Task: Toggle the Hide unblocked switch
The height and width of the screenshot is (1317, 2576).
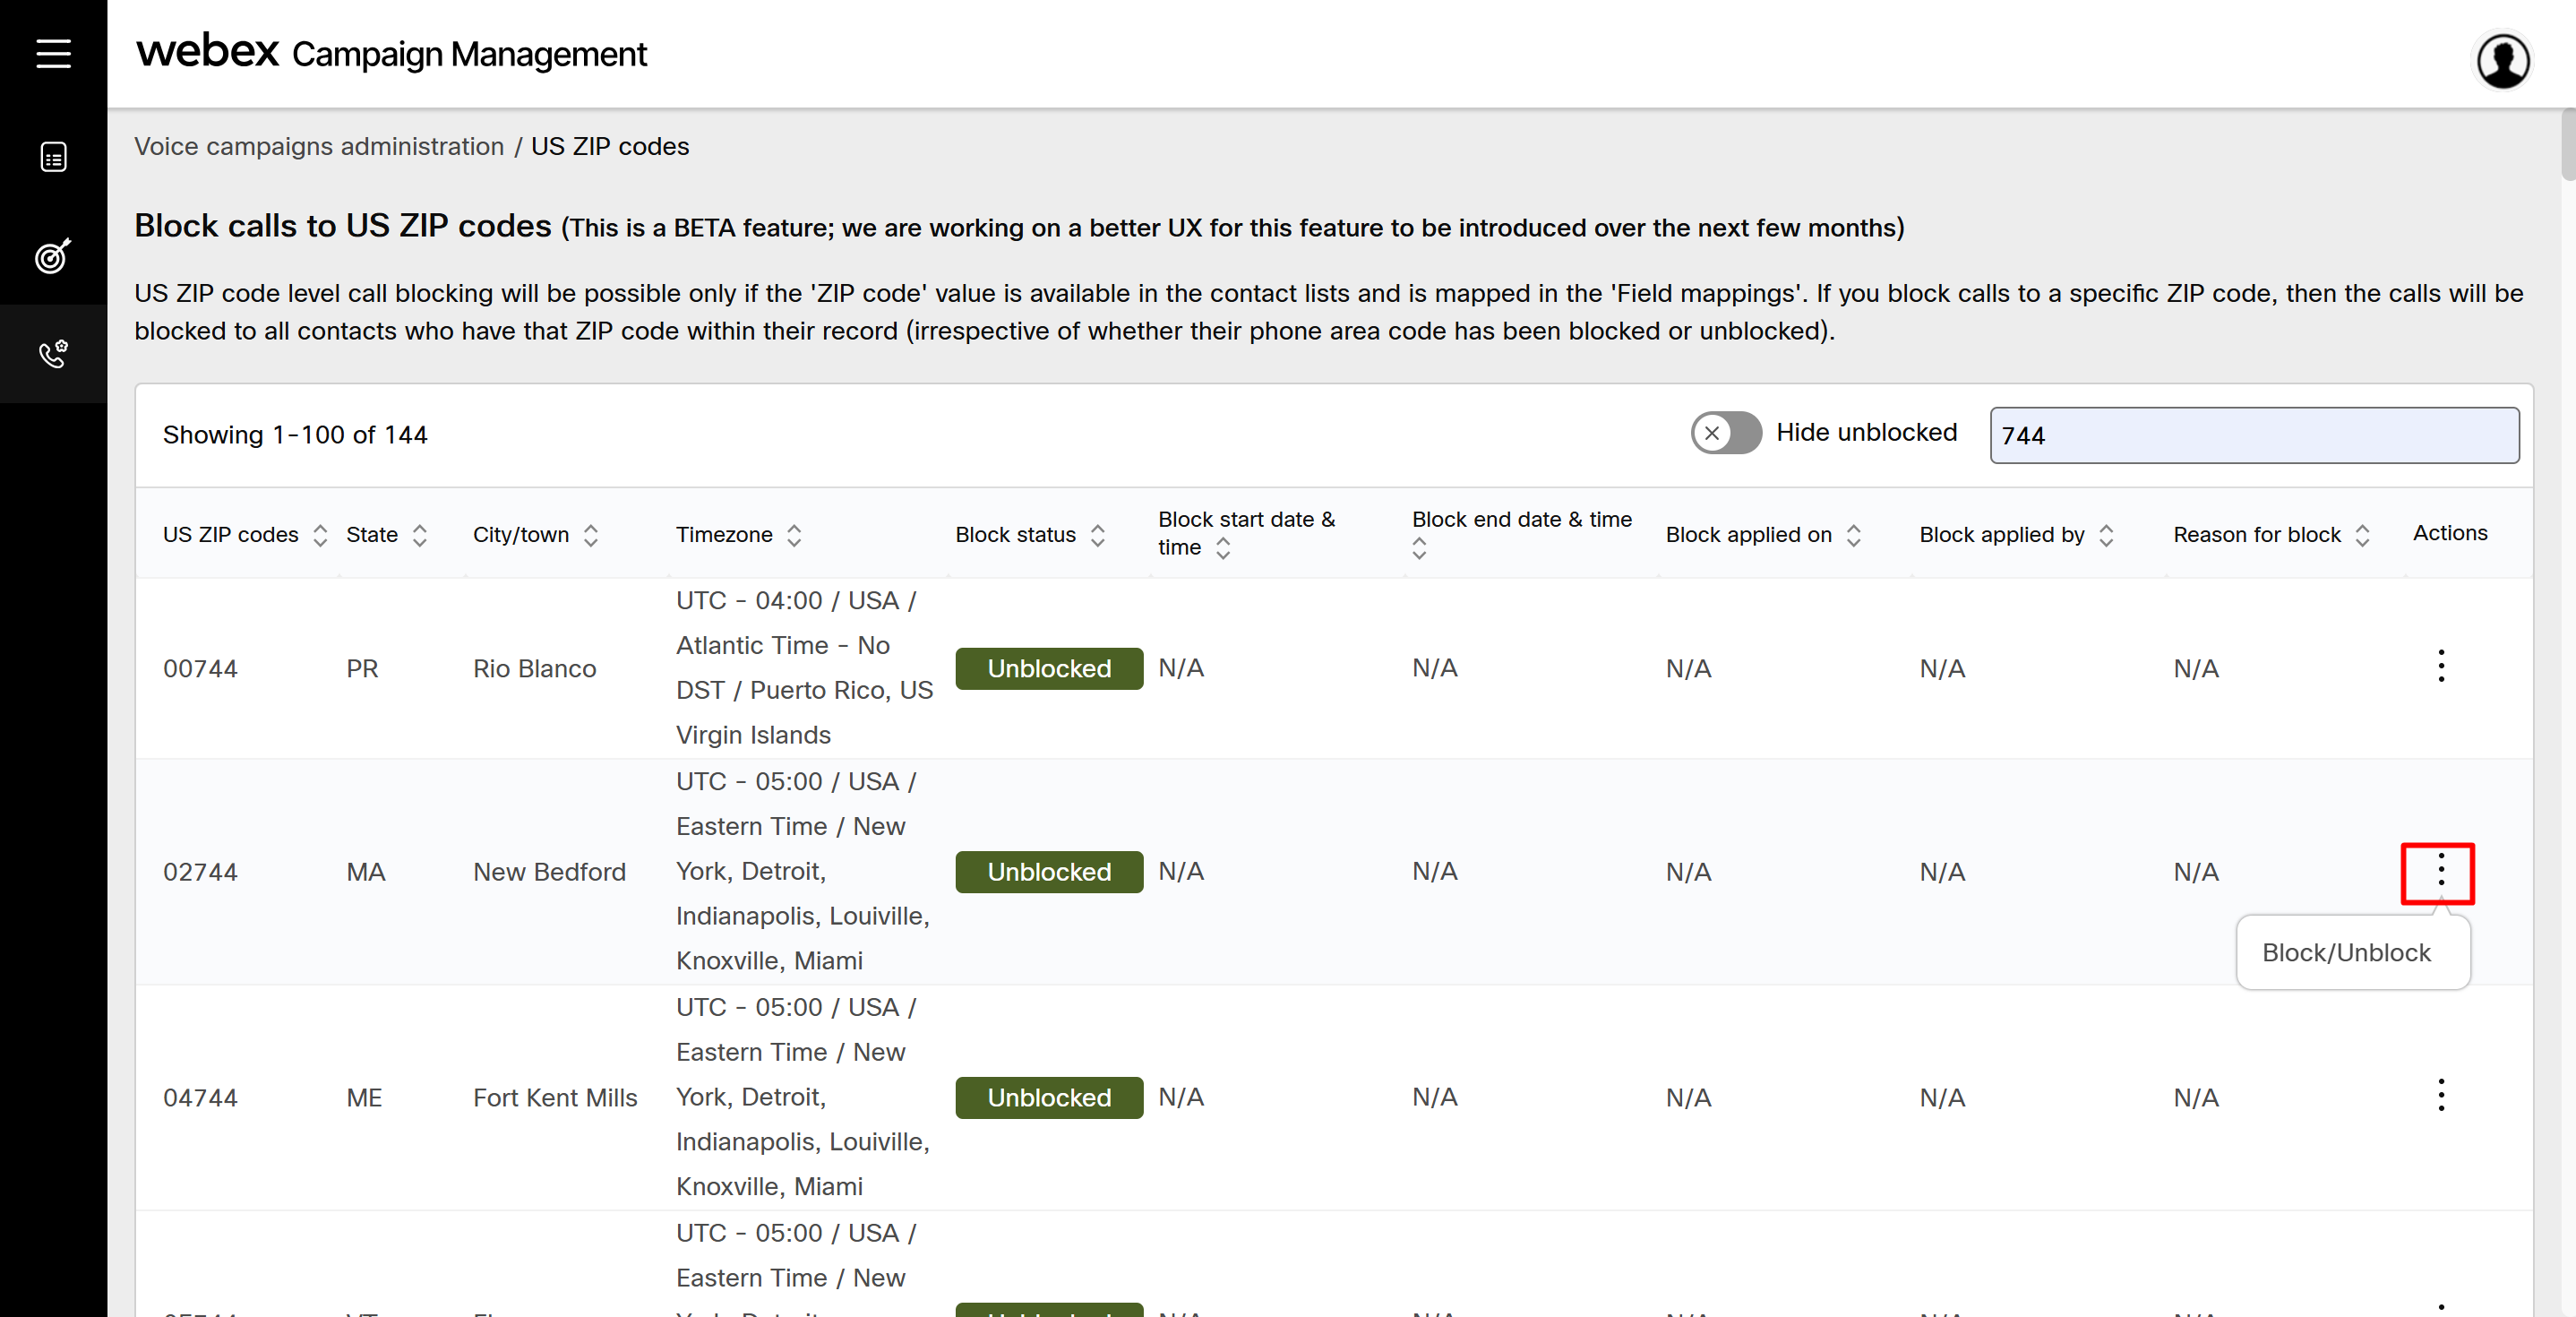Action: tap(1725, 433)
